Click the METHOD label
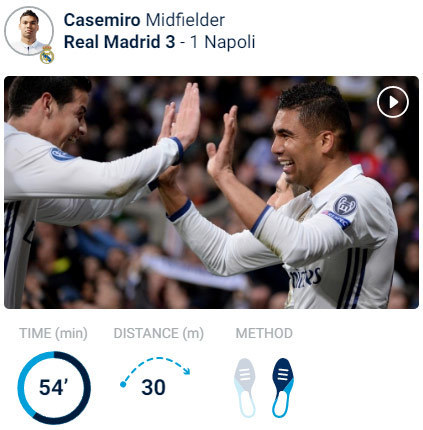423x430 pixels. pyautogui.click(x=264, y=333)
